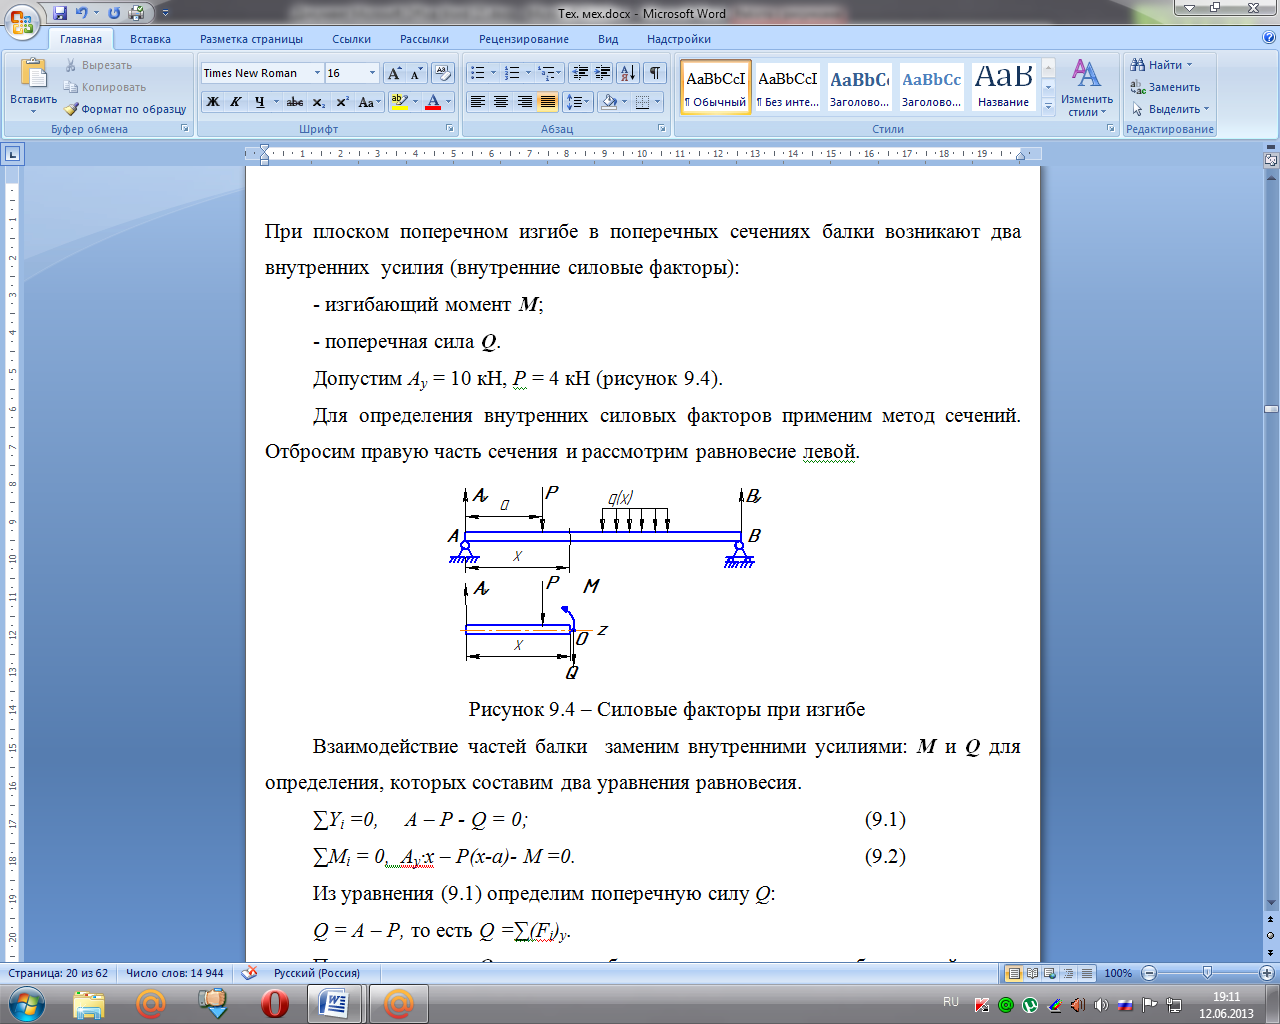This screenshot has width=1280, height=1024.
Task: Apply subscript formatting
Action: click(x=319, y=102)
